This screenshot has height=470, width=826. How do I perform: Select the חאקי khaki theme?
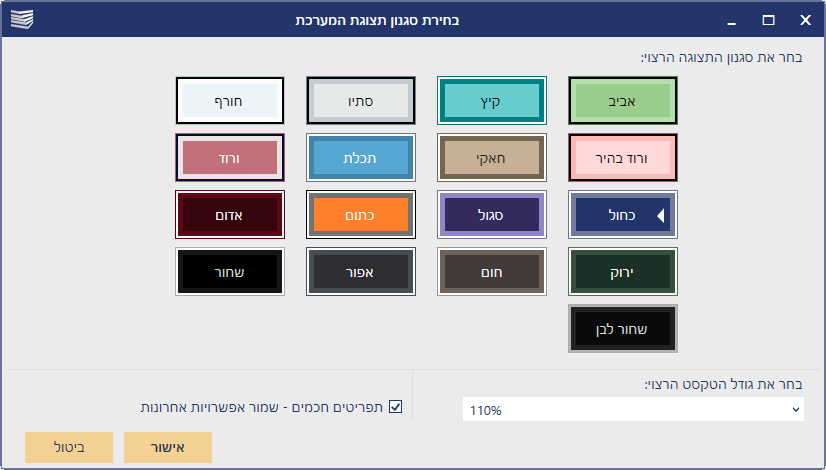click(x=491, y=158)
